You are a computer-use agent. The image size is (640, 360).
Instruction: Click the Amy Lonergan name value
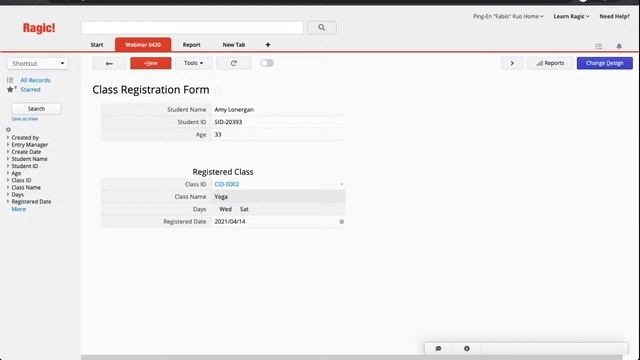(x=234, y=109)
